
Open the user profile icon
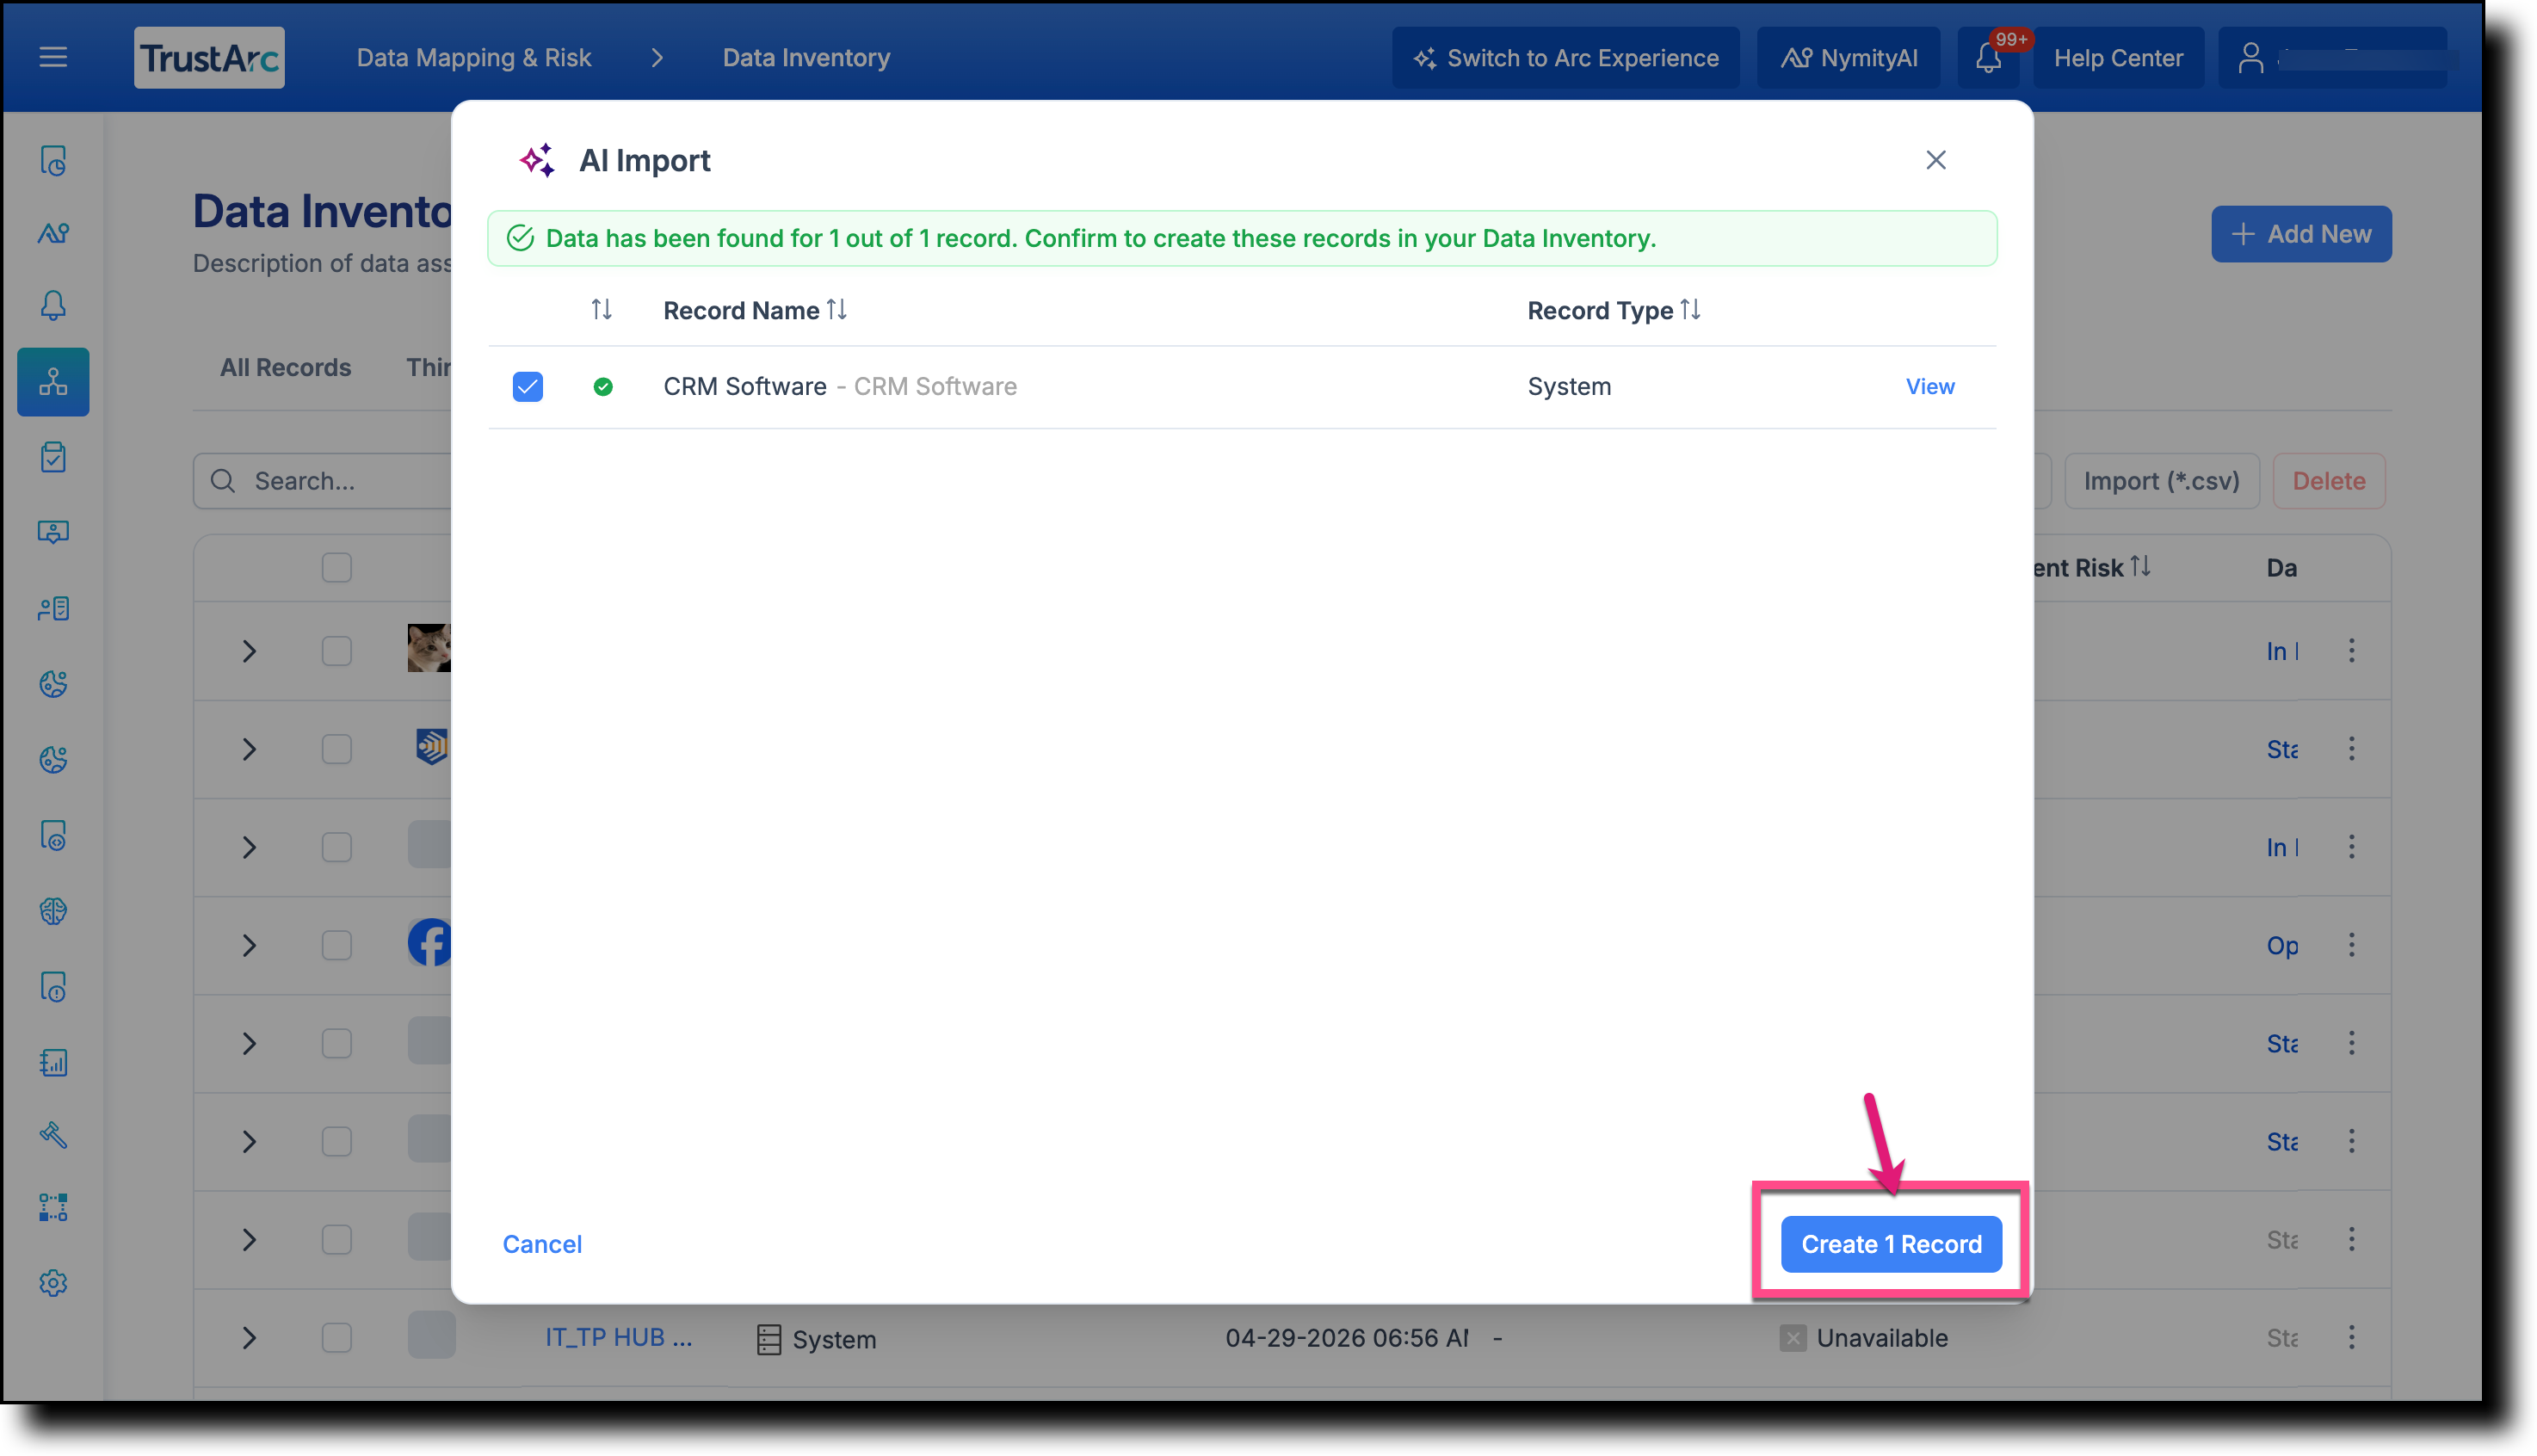pos(2250,58)
